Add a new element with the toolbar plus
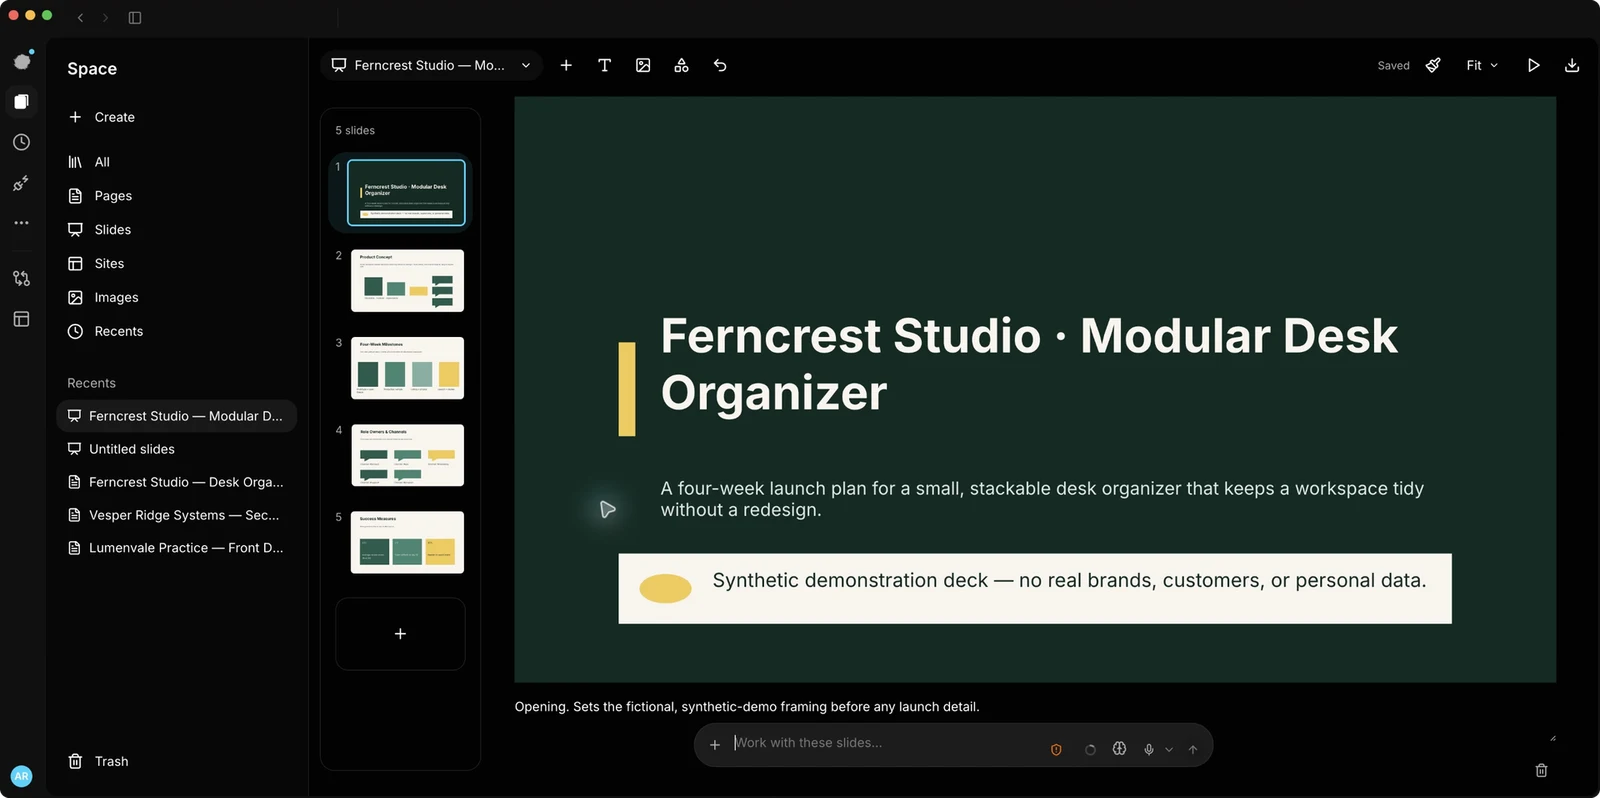 (566, 65)
